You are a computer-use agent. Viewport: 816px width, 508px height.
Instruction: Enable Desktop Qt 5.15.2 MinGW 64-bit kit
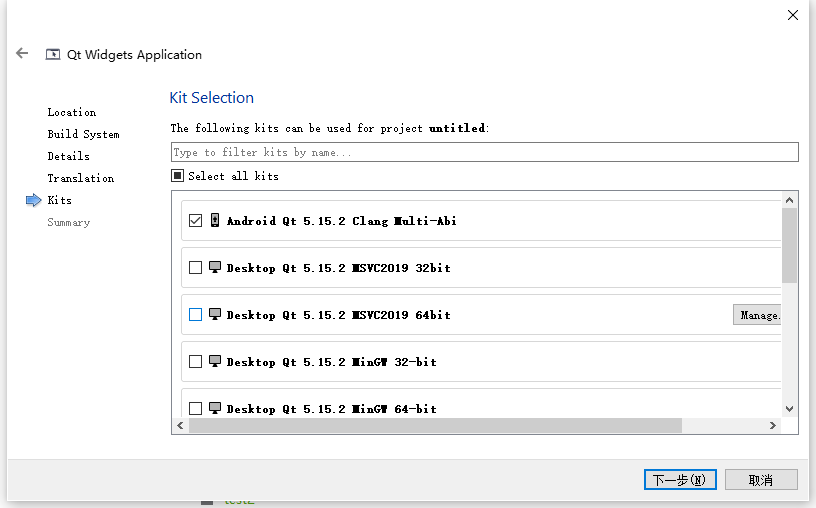point(195,408)
